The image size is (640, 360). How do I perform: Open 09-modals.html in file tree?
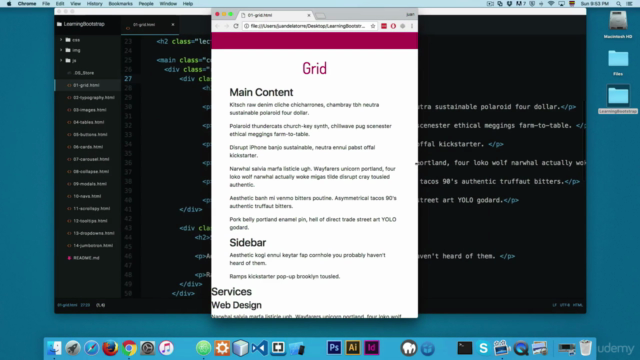pyautogui.click(x=90, y=184)
